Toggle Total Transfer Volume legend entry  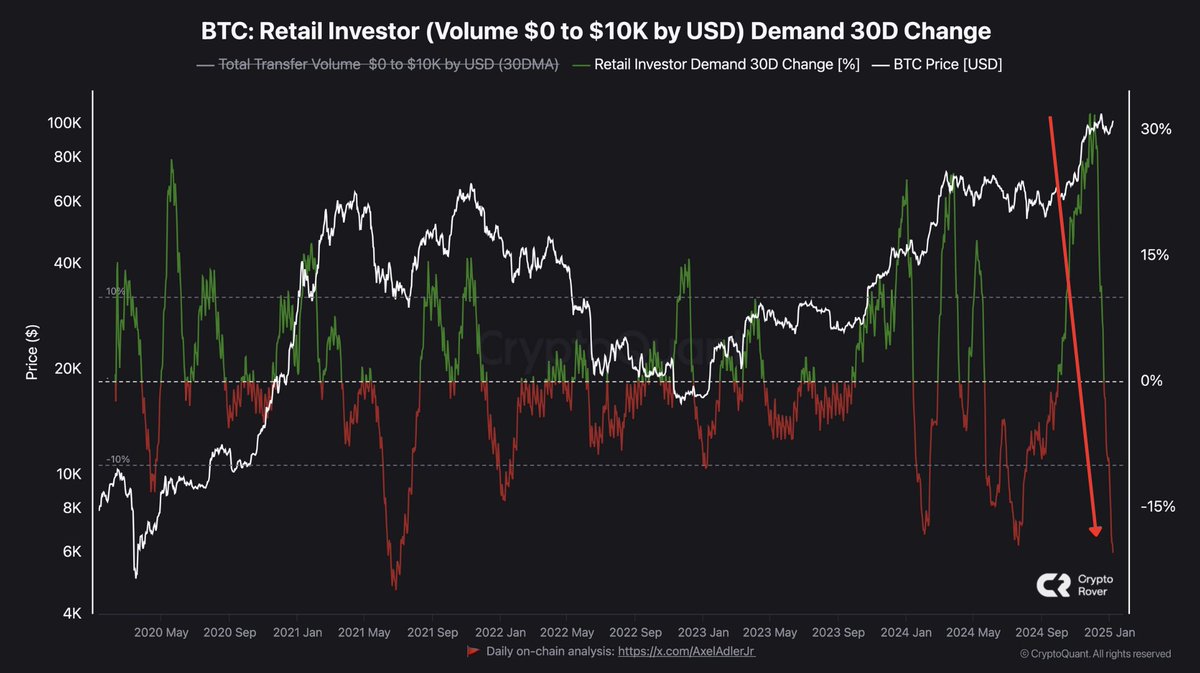coord(377,64)
